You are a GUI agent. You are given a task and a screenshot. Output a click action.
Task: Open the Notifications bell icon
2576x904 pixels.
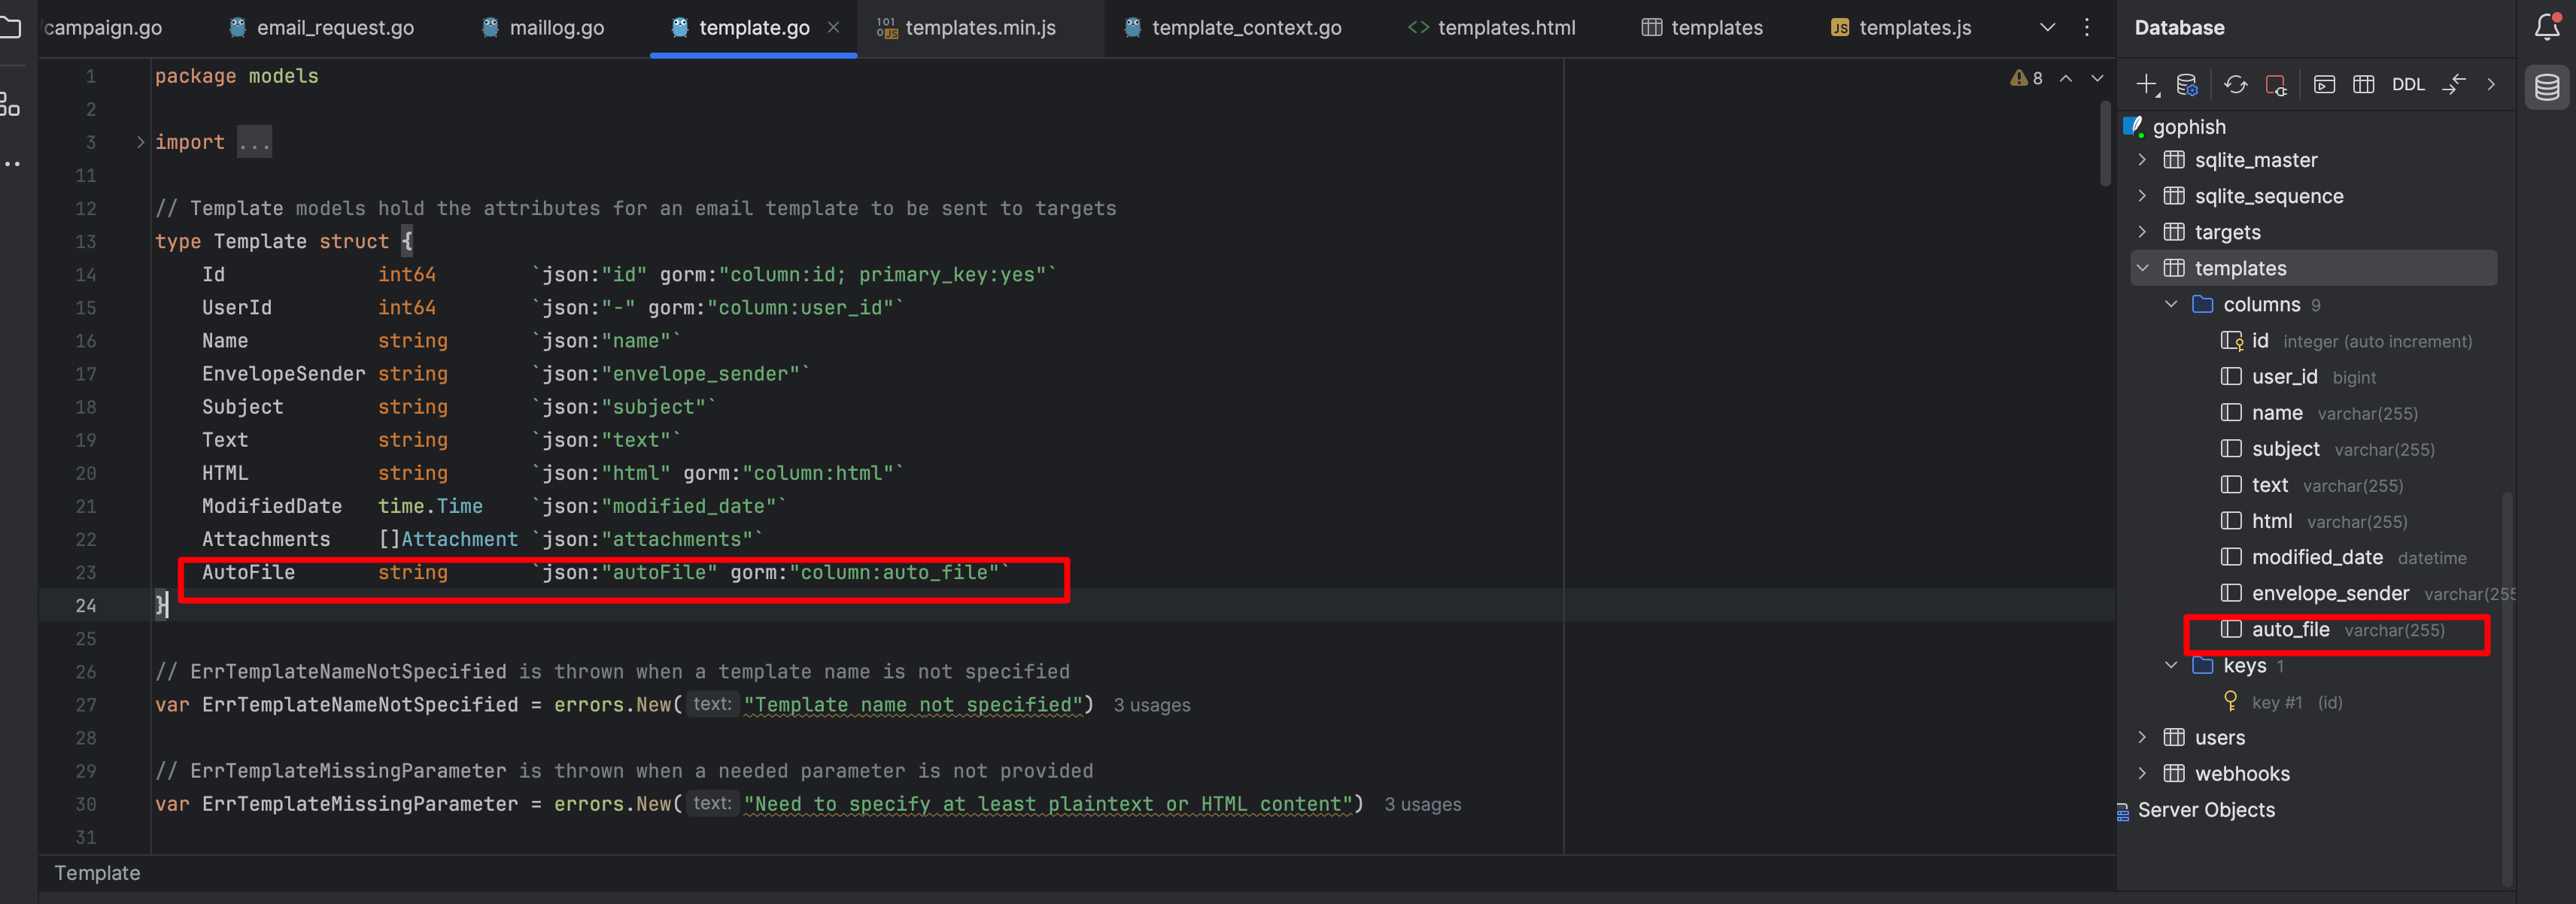[2547, 27]
